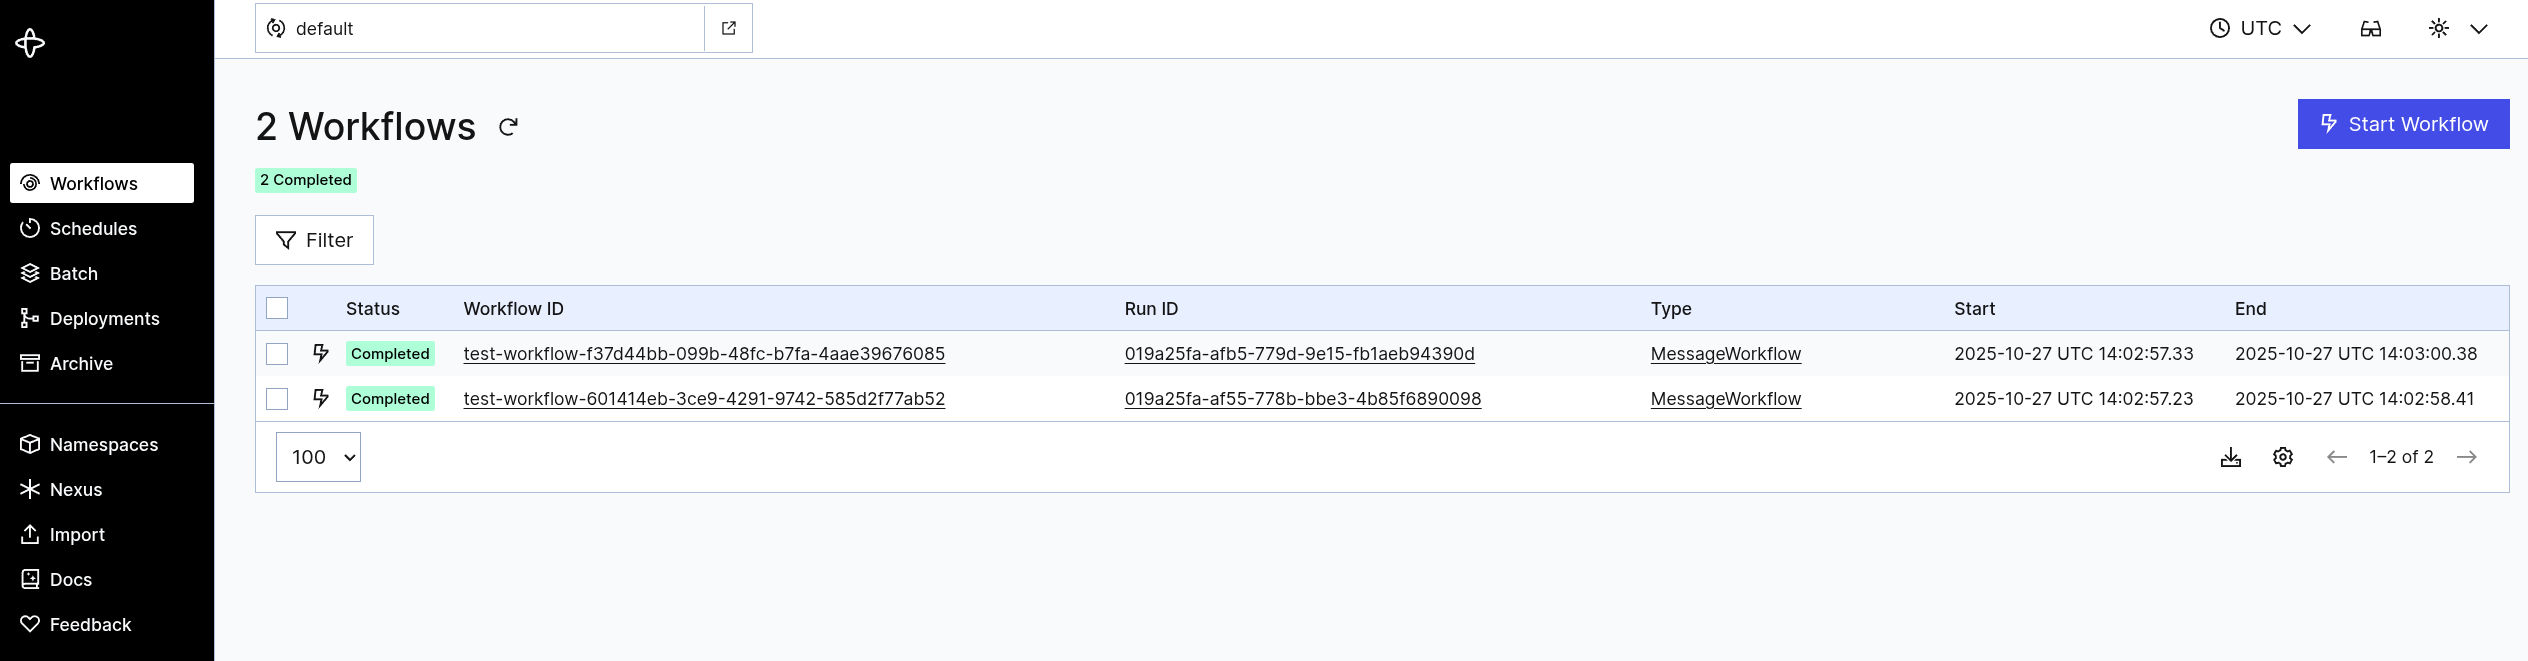This screenshot has height=661, width=2528.
Task: Open the page size 100 dropdown
Action: (318, 456)
